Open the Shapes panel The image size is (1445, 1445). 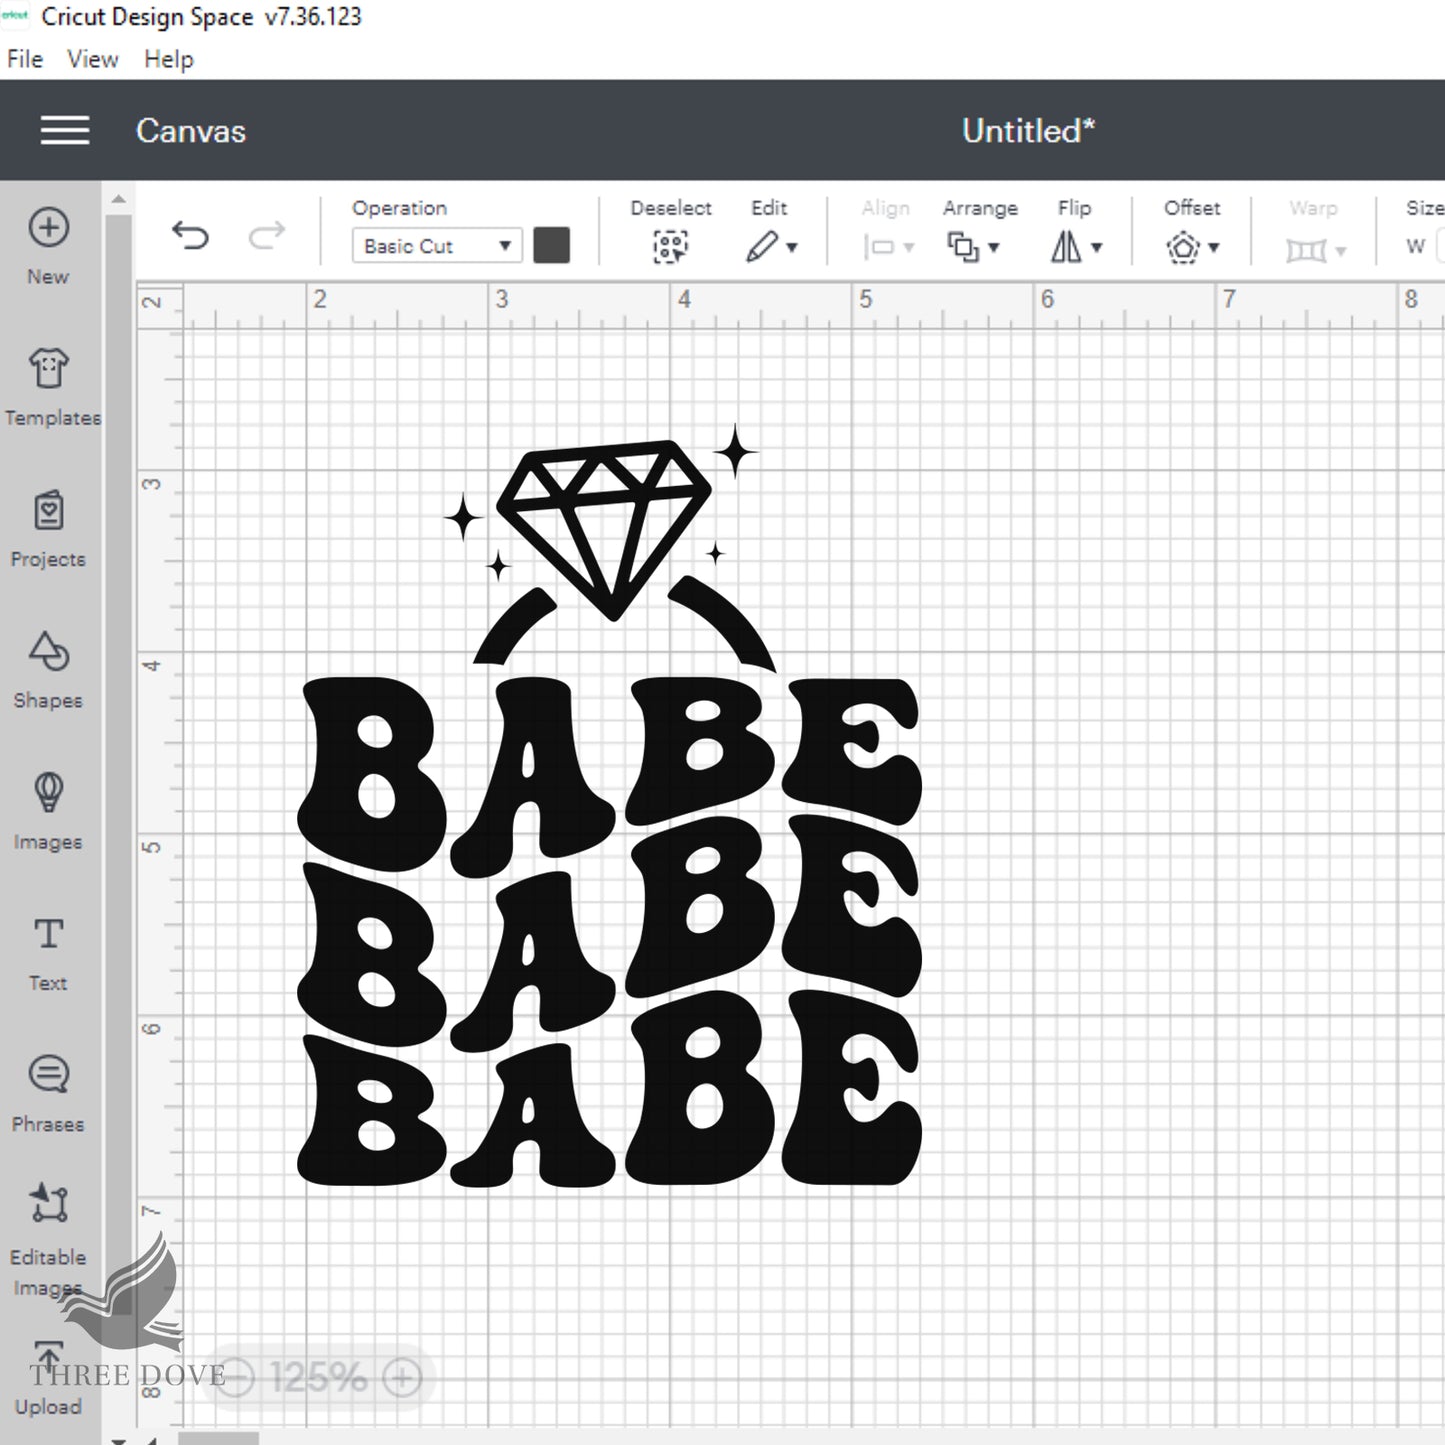(x=48, y=670)
